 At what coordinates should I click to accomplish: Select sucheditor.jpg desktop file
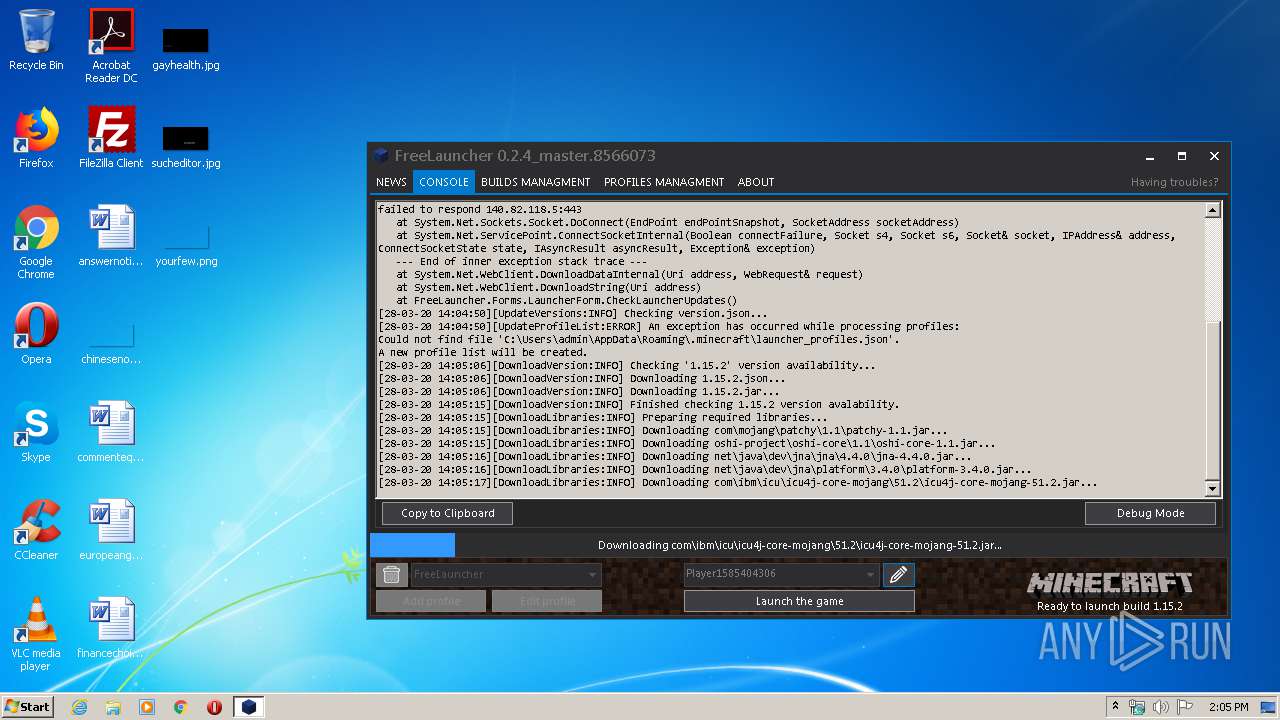tap(186, 146)
